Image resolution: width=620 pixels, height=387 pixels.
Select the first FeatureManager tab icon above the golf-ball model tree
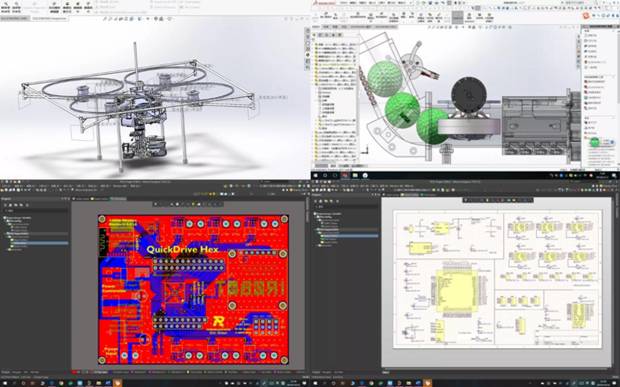point(315,35)
